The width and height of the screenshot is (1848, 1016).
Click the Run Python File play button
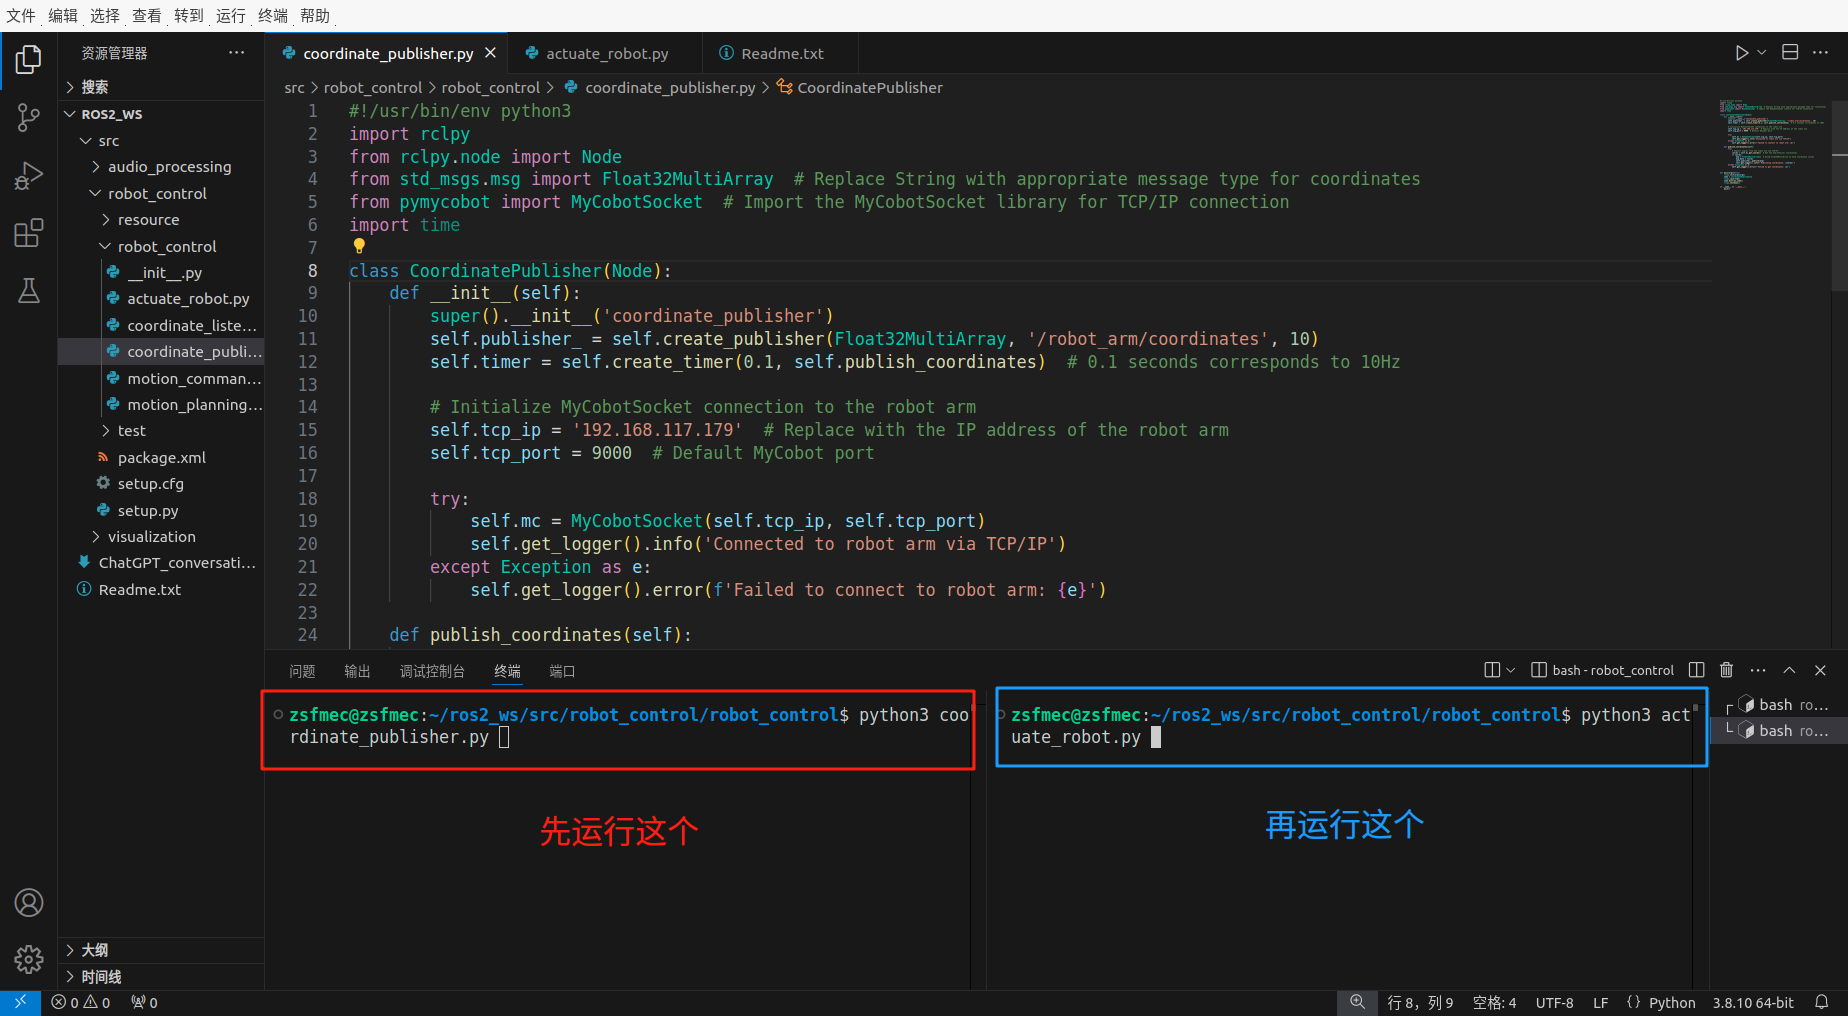click(1742, 53)
